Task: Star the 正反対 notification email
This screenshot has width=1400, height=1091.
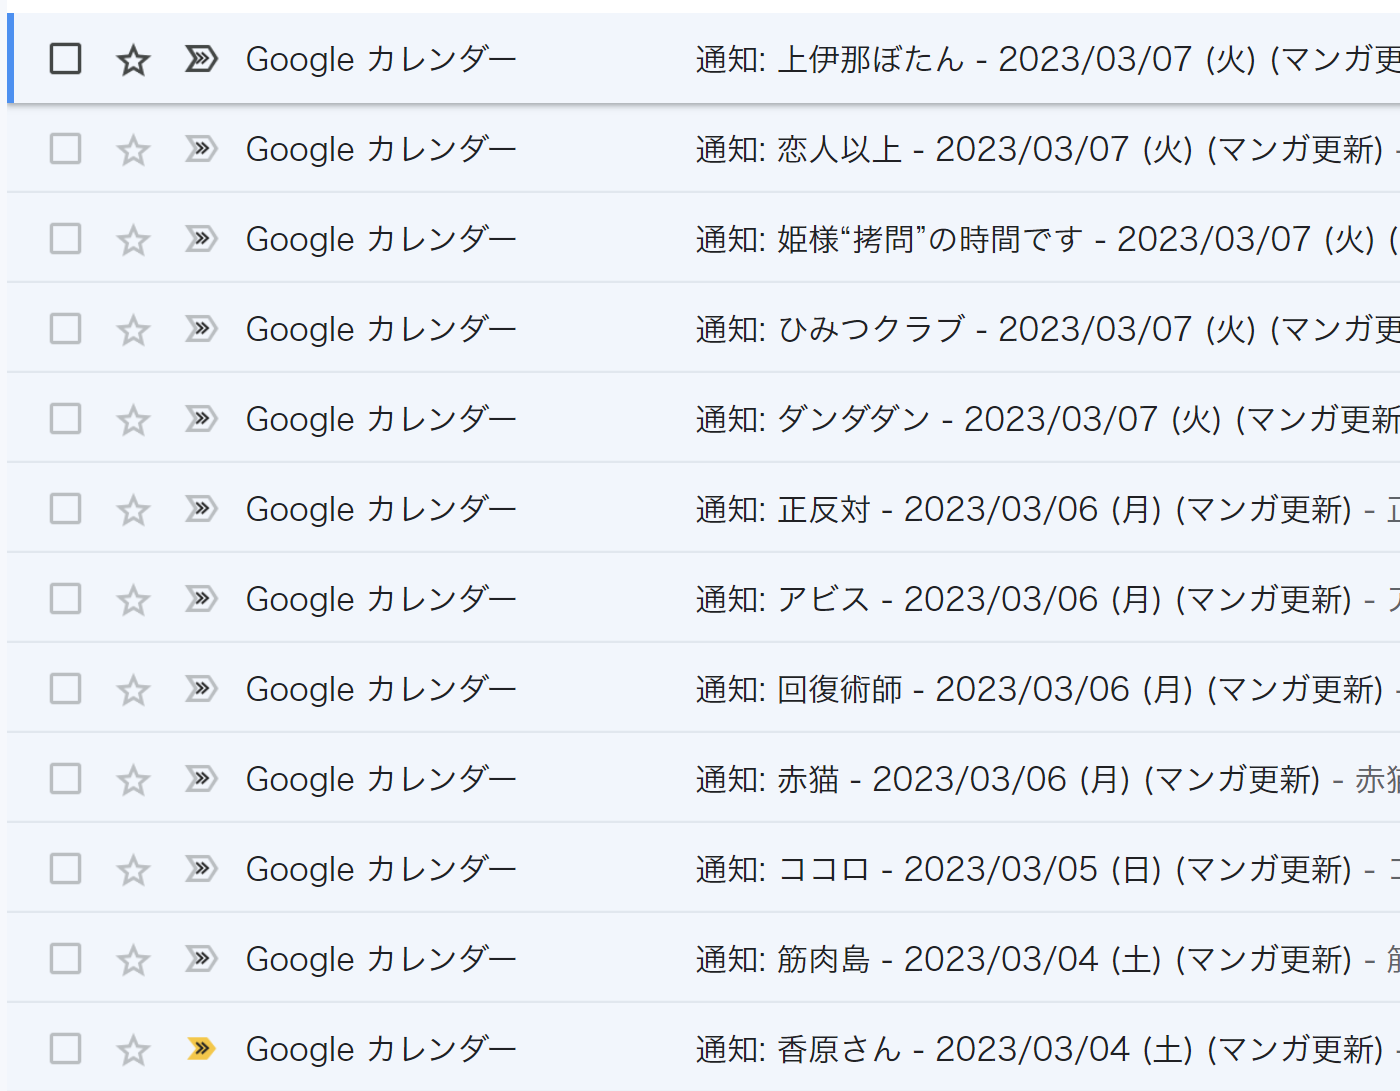Action: click(x=133, y=510)
